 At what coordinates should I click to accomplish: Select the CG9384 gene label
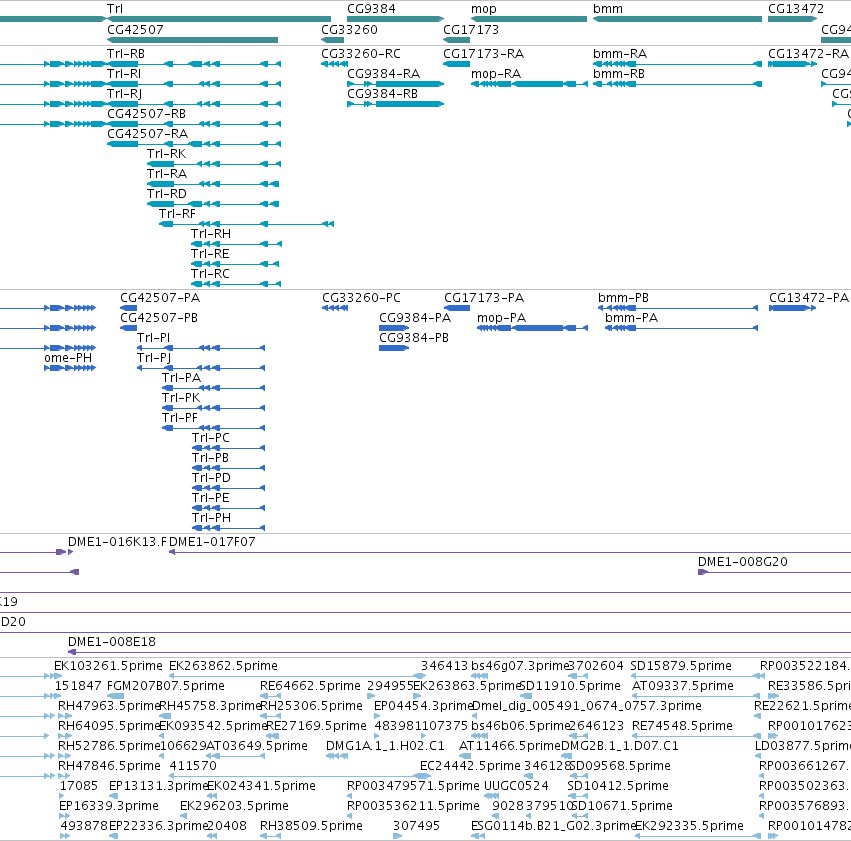[x=371, y=9]
